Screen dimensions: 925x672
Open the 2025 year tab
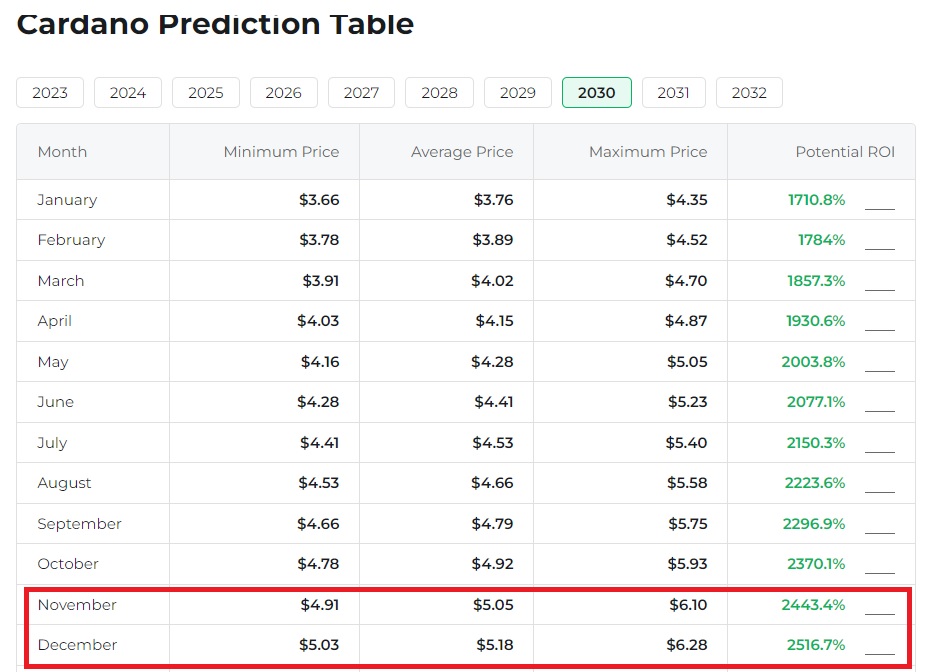[206, 93]
